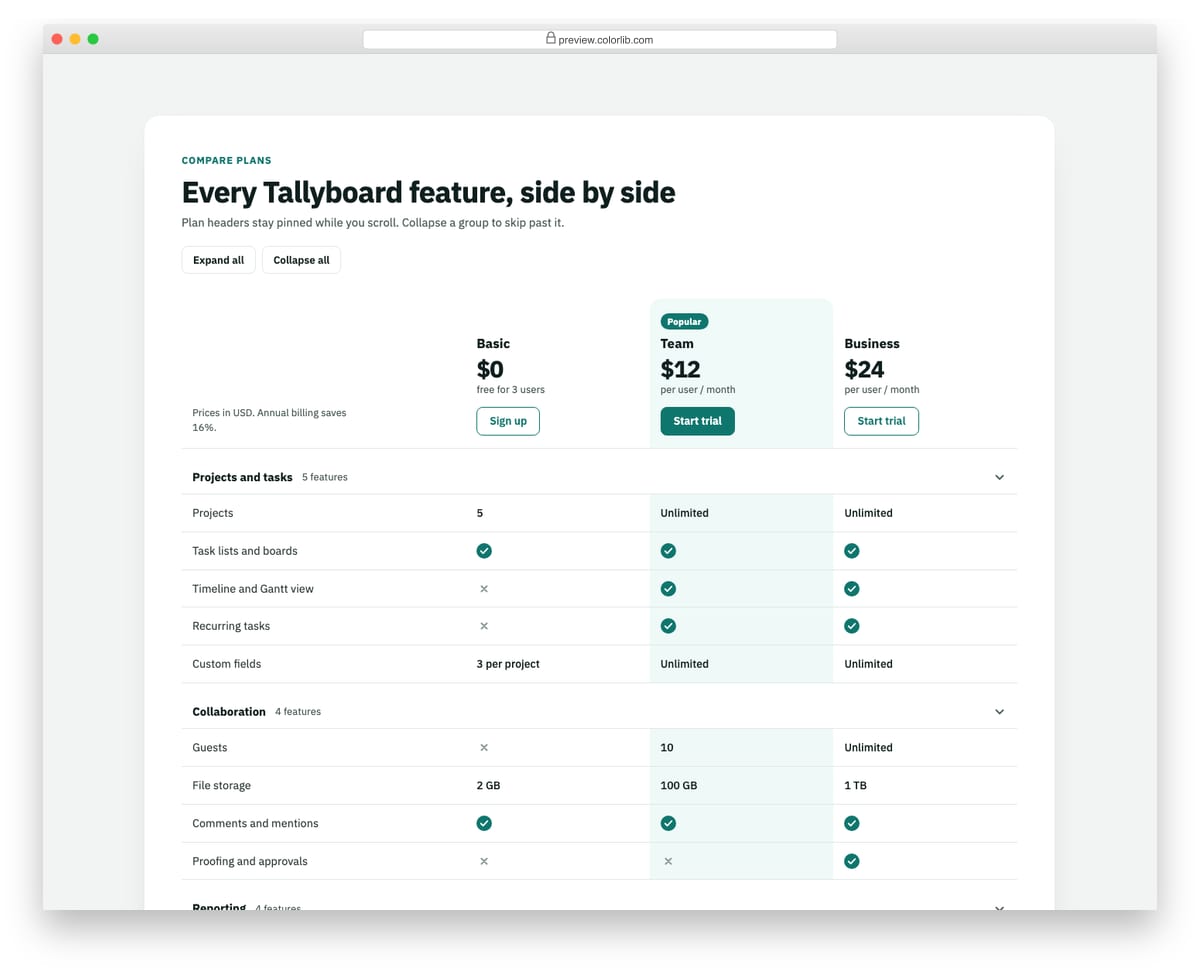Click the 2 GB storage value
1200x972 pixels.
[x=488, y=786]
